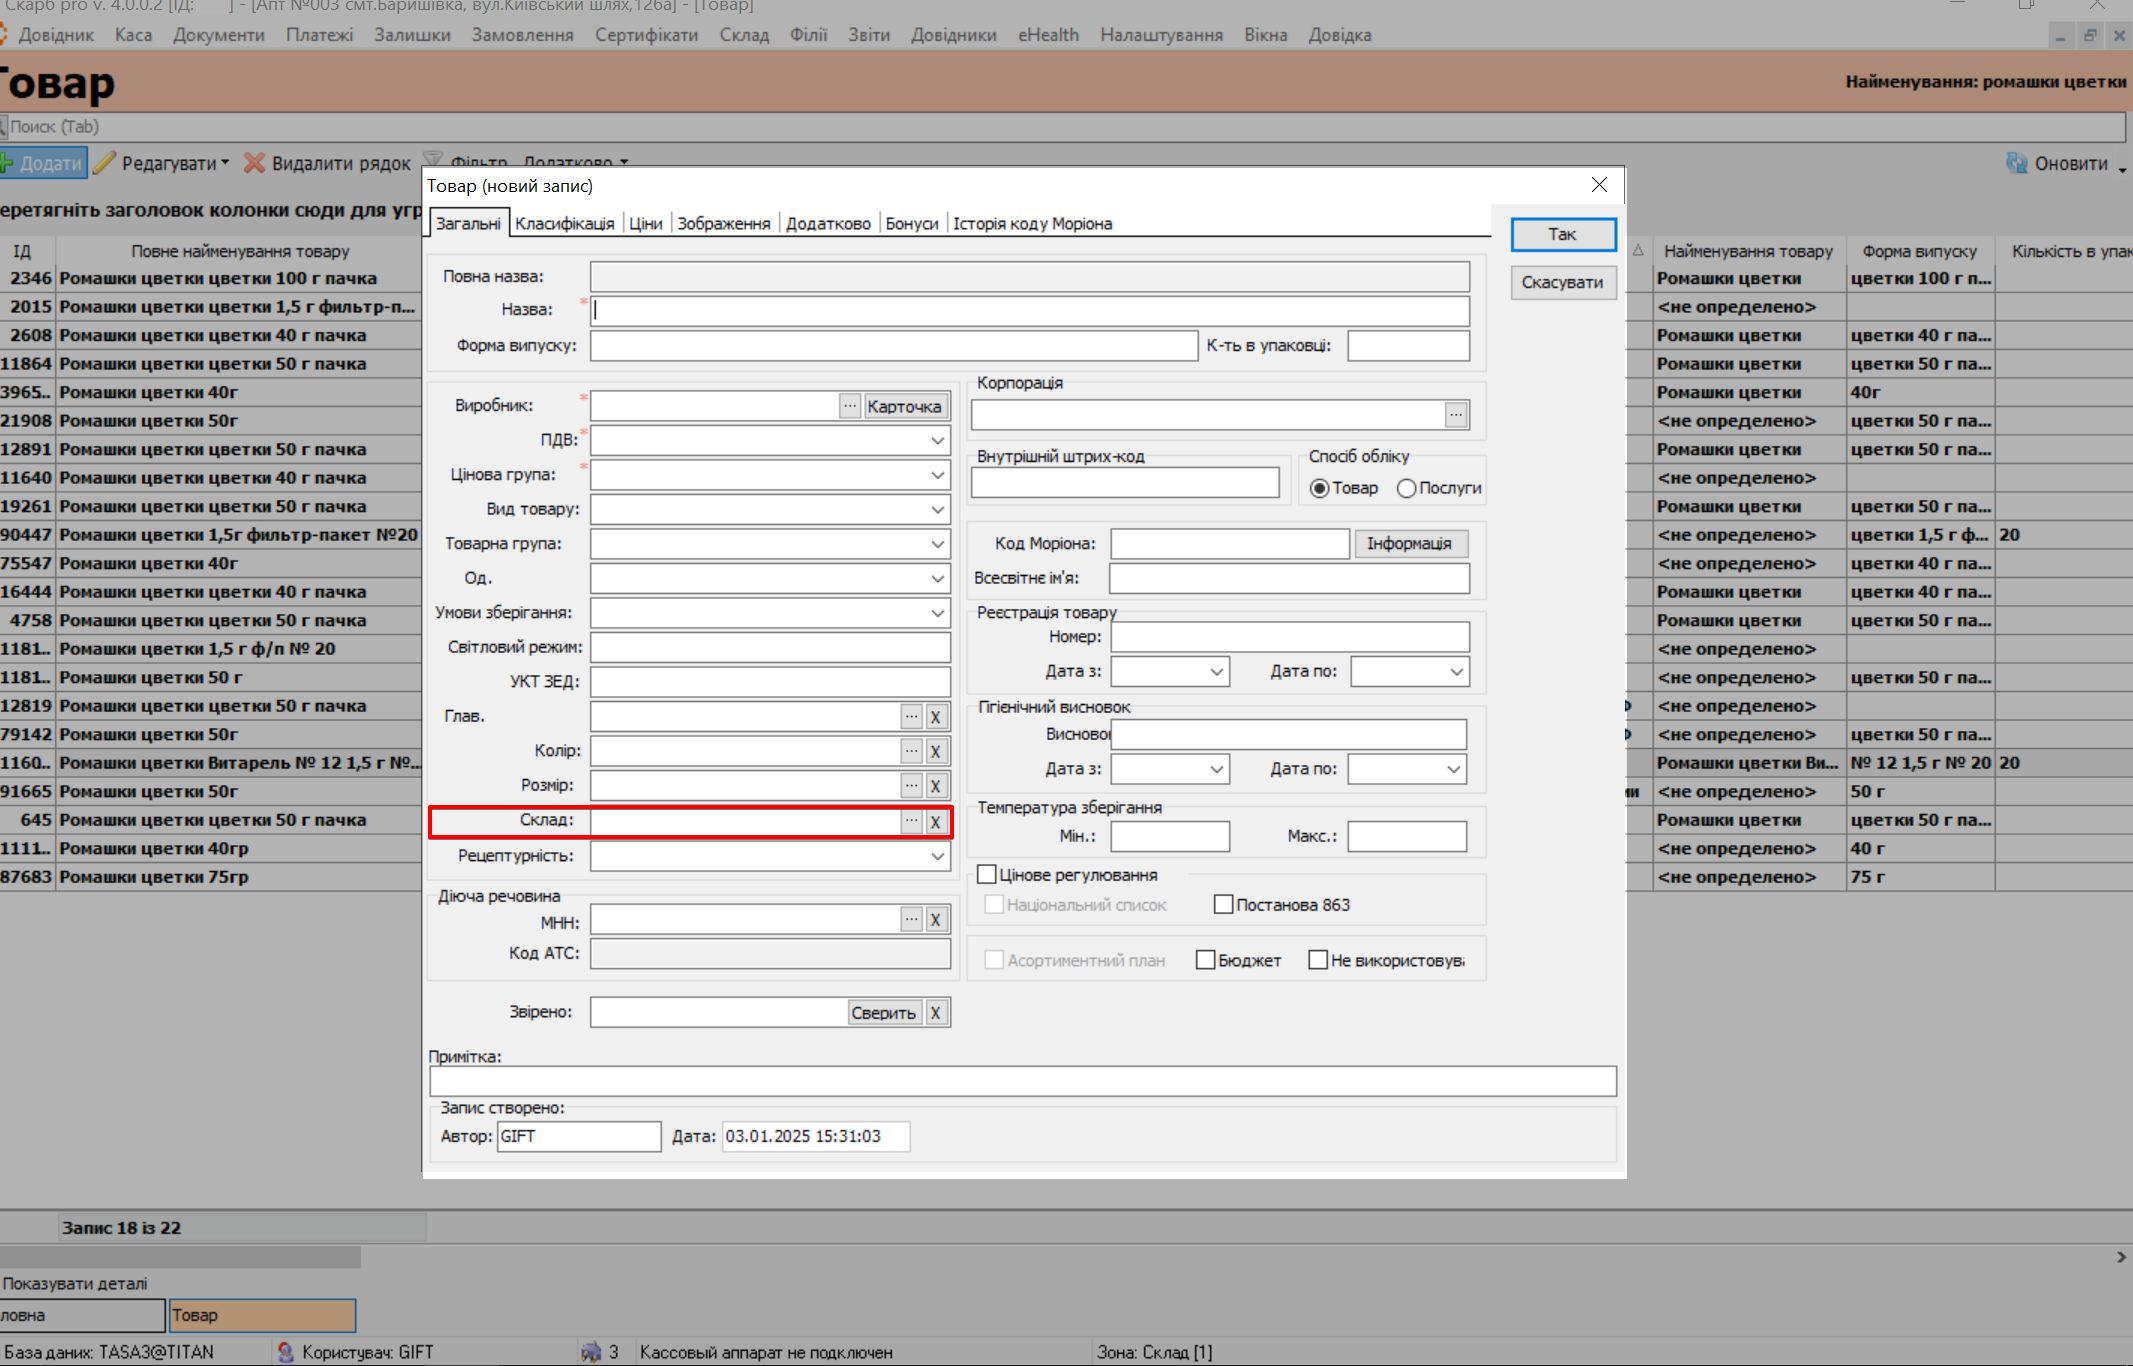Image resolution: width=2133 pixels, height=1366 pixels.
Task: Switch to the Класифікація tab
Action: 564,223
